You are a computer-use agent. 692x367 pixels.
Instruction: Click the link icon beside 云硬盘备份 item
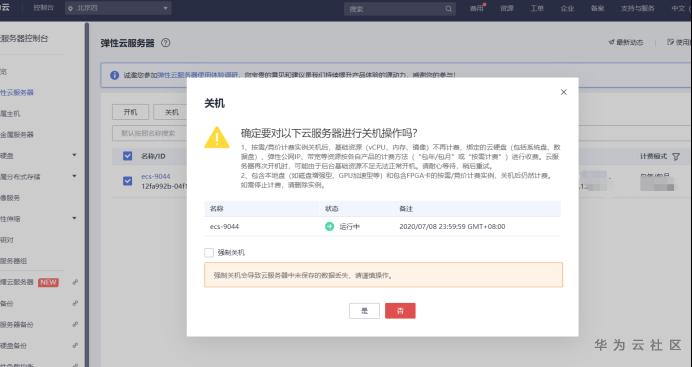[x=75, y=345]
